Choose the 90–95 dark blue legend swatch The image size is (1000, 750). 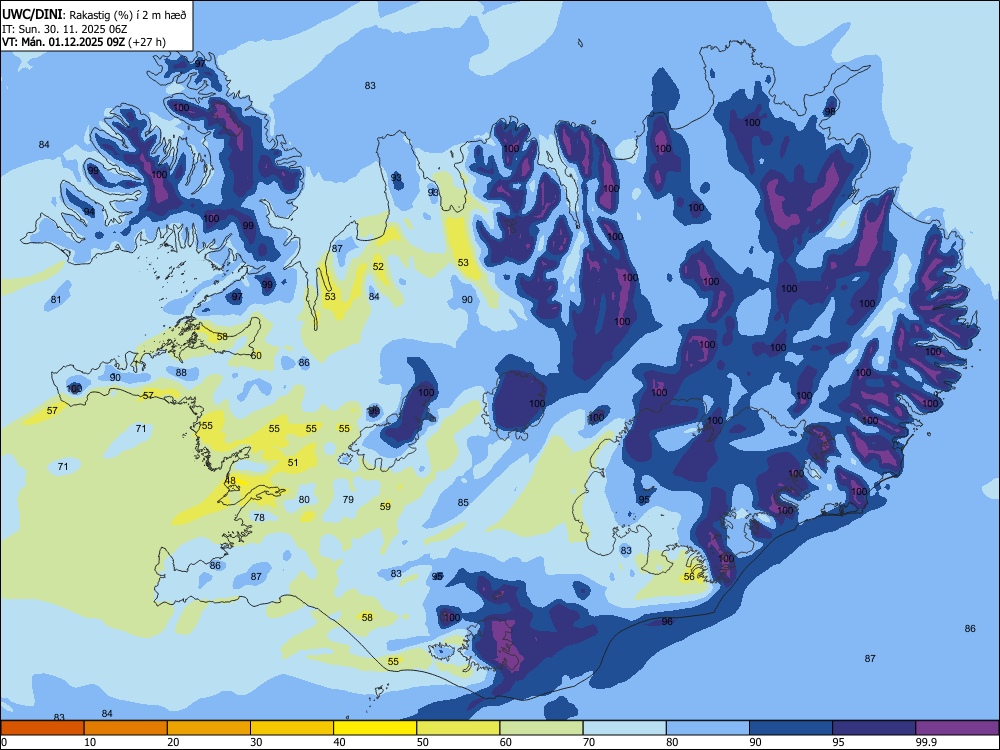(x=791, y=728)
